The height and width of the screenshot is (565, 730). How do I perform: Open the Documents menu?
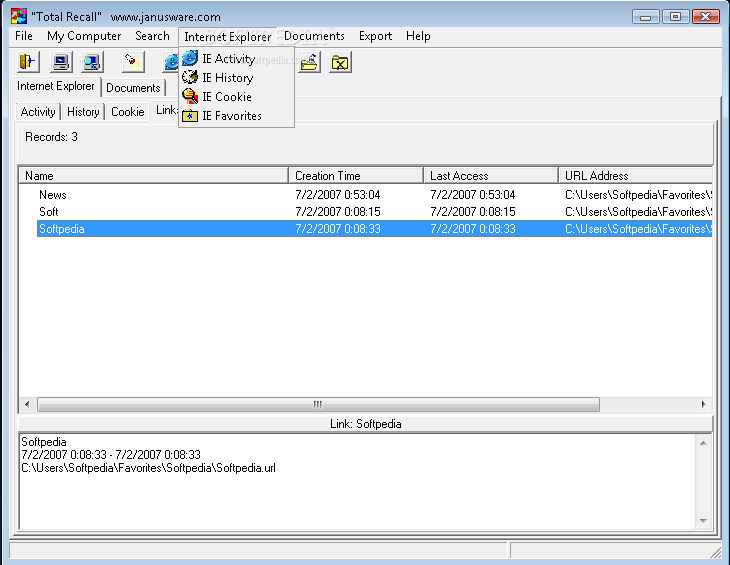click(x=314, y=36)
